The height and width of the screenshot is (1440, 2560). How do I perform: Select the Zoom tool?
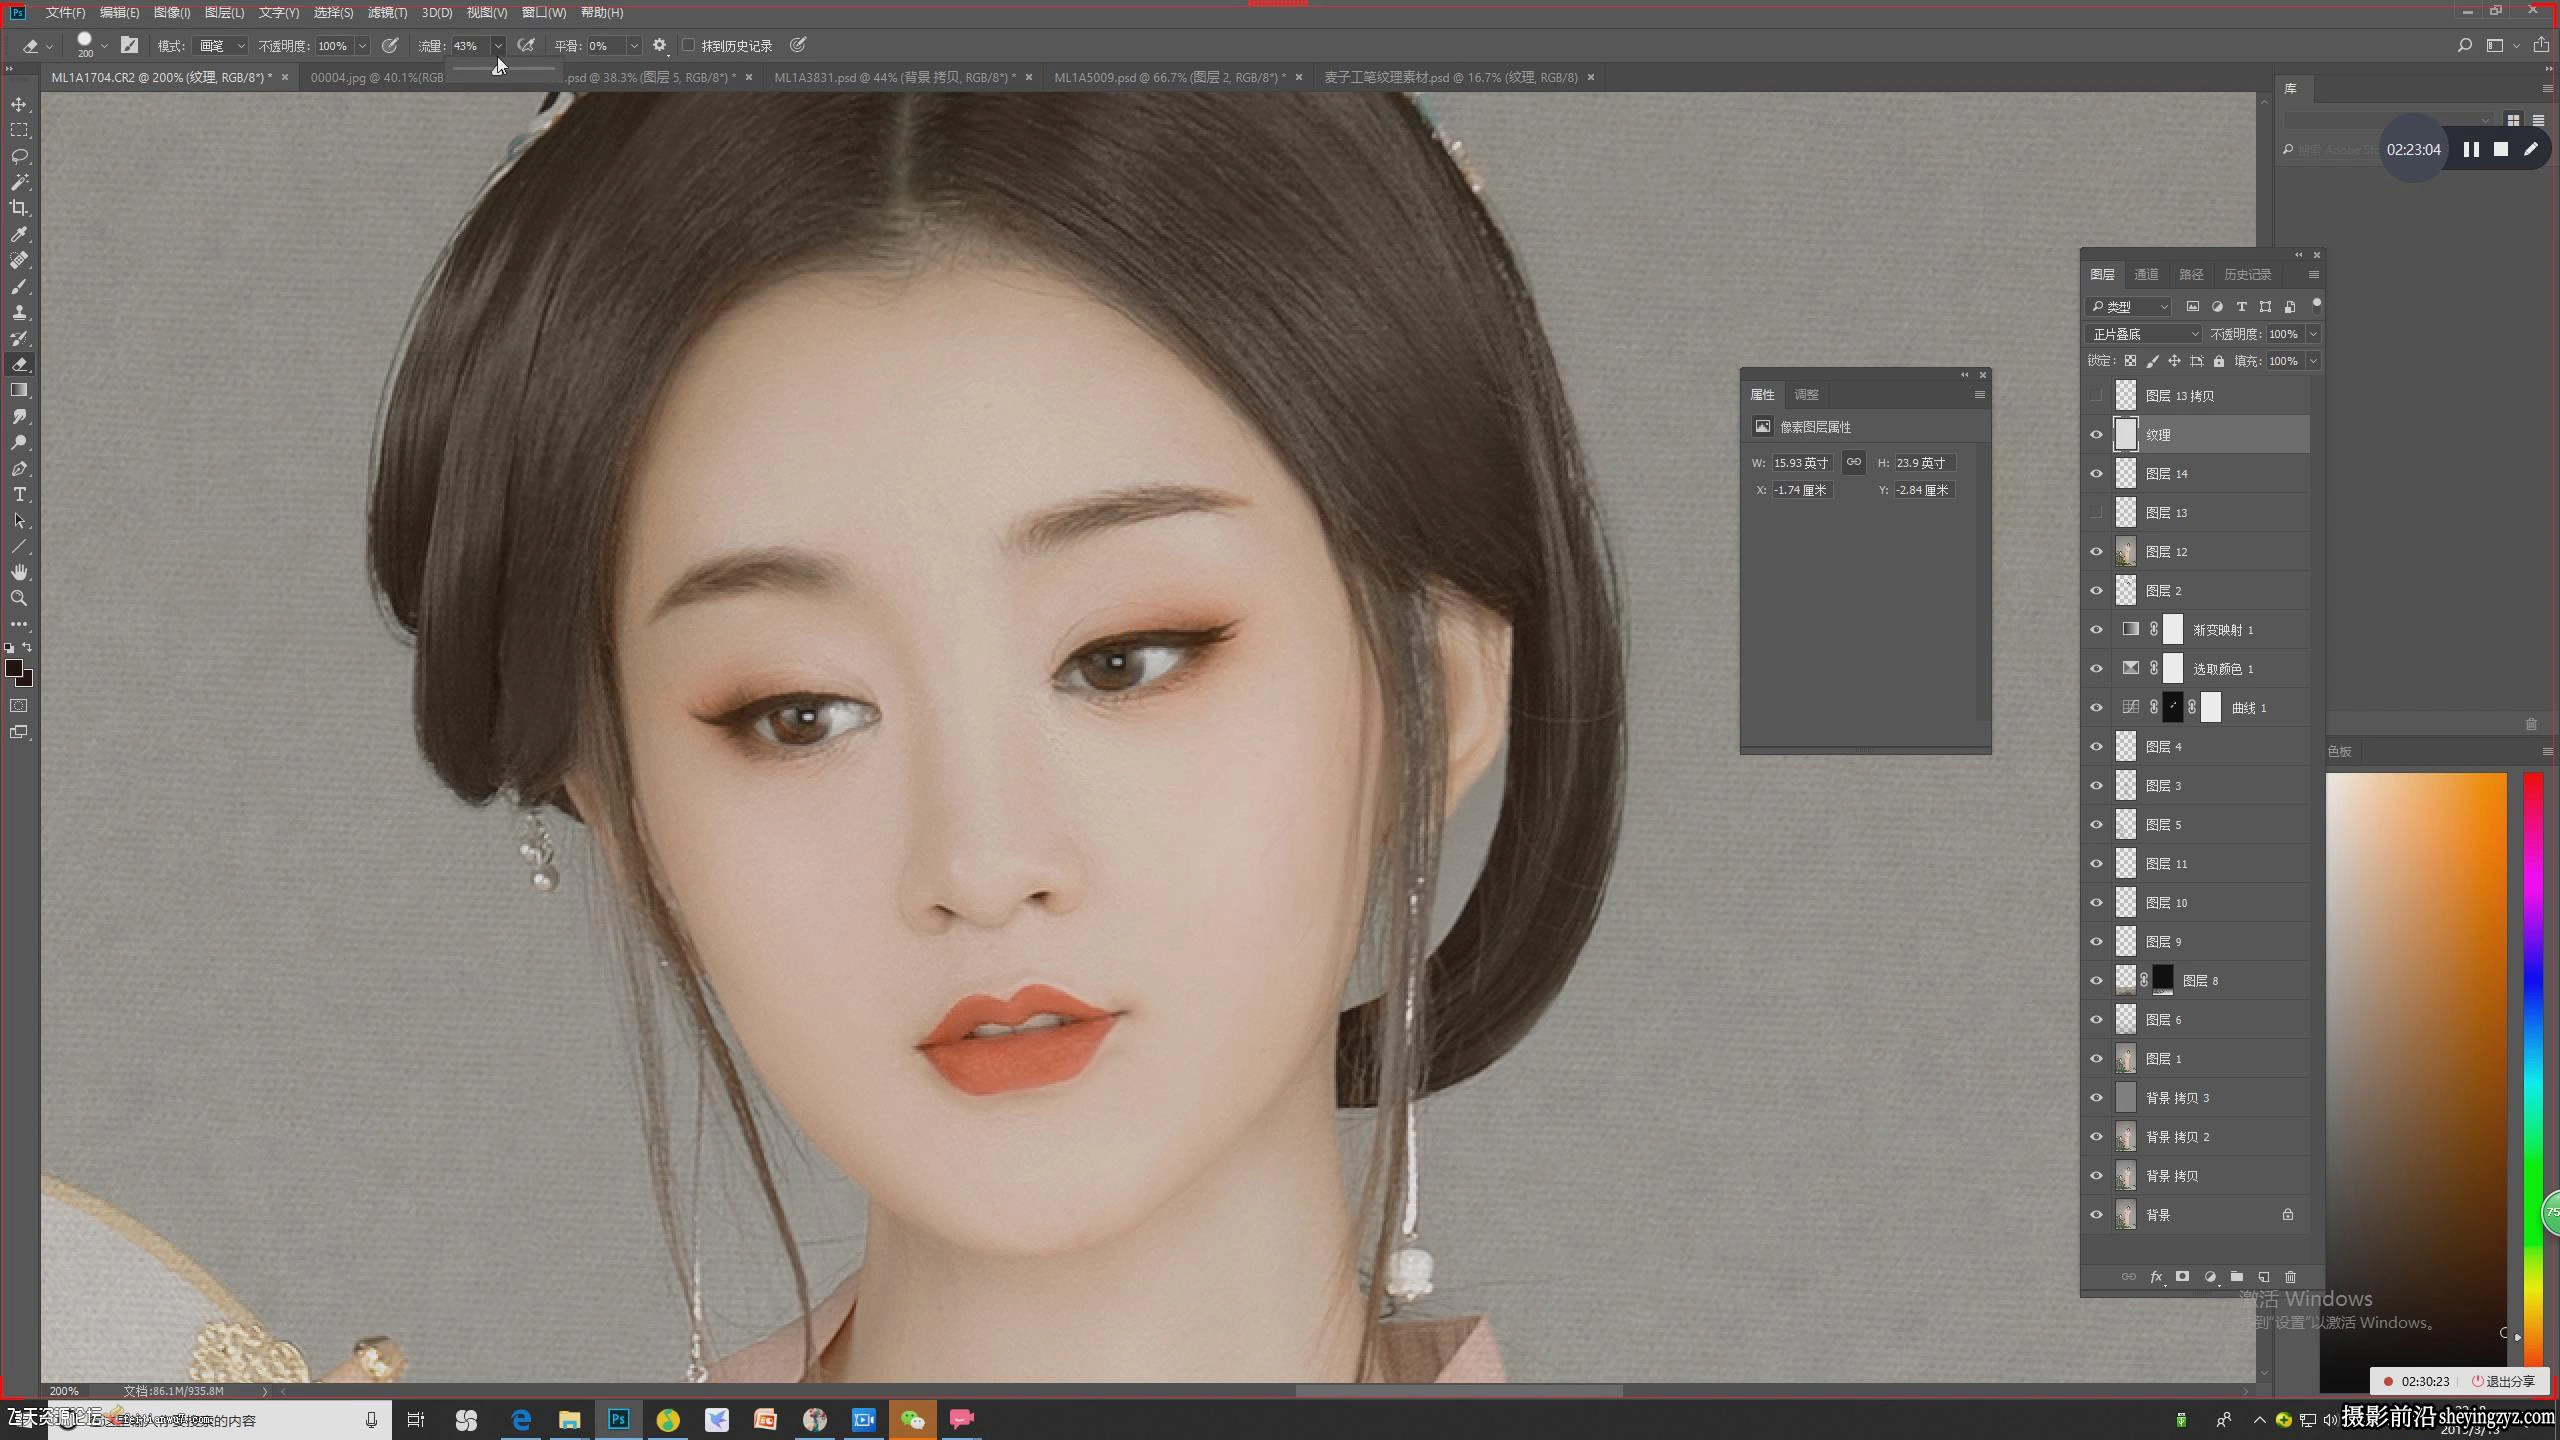tap(19, 598)
